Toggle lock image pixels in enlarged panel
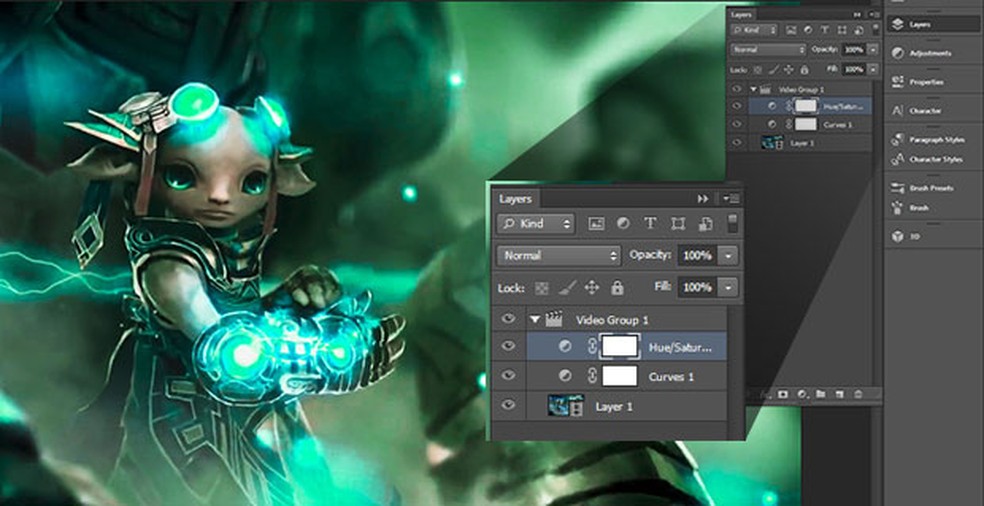The image size is (984, 506). pos(567,288)
